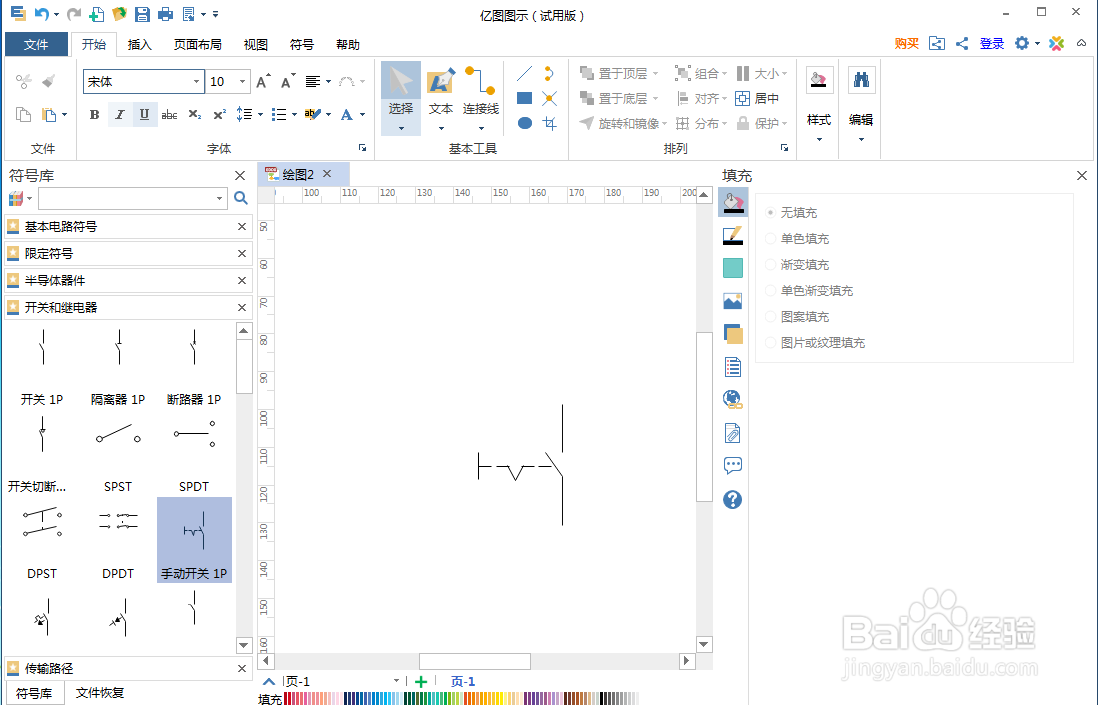Click the Save icon in quick access toolbar
Viewport: 1098px width, 705px height.
(142, 13)
